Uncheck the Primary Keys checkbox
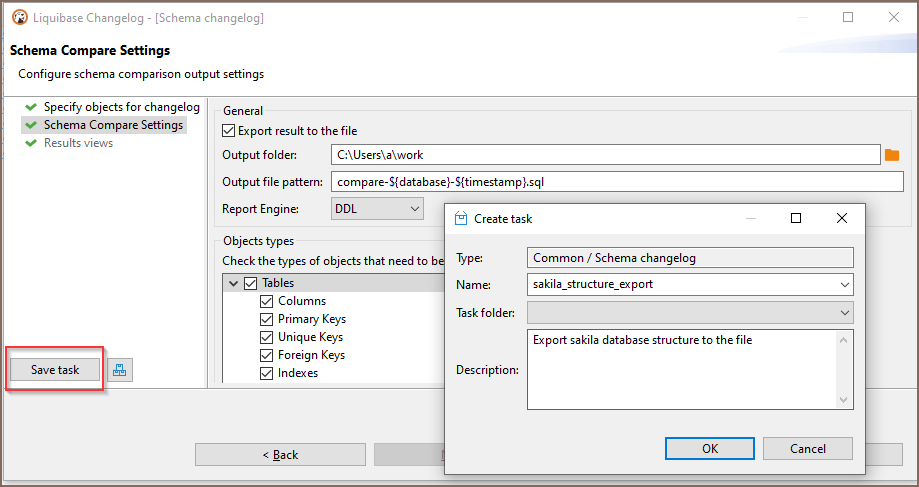 [267, 319]
